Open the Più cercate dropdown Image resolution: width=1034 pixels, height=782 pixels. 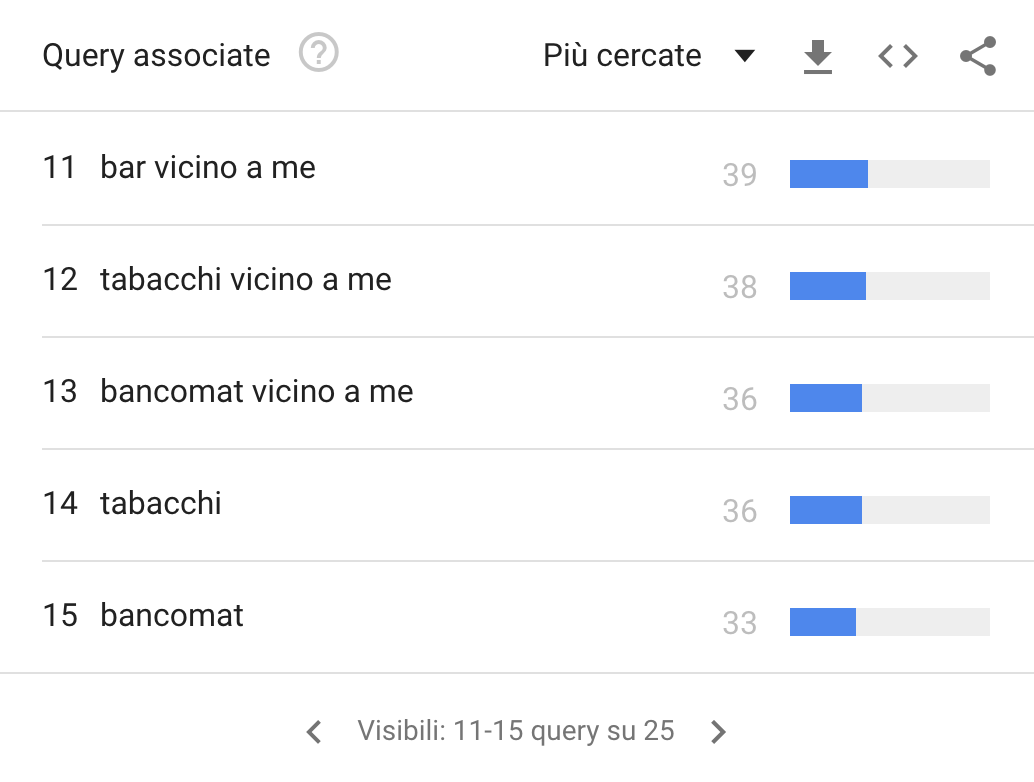[622, 56]
